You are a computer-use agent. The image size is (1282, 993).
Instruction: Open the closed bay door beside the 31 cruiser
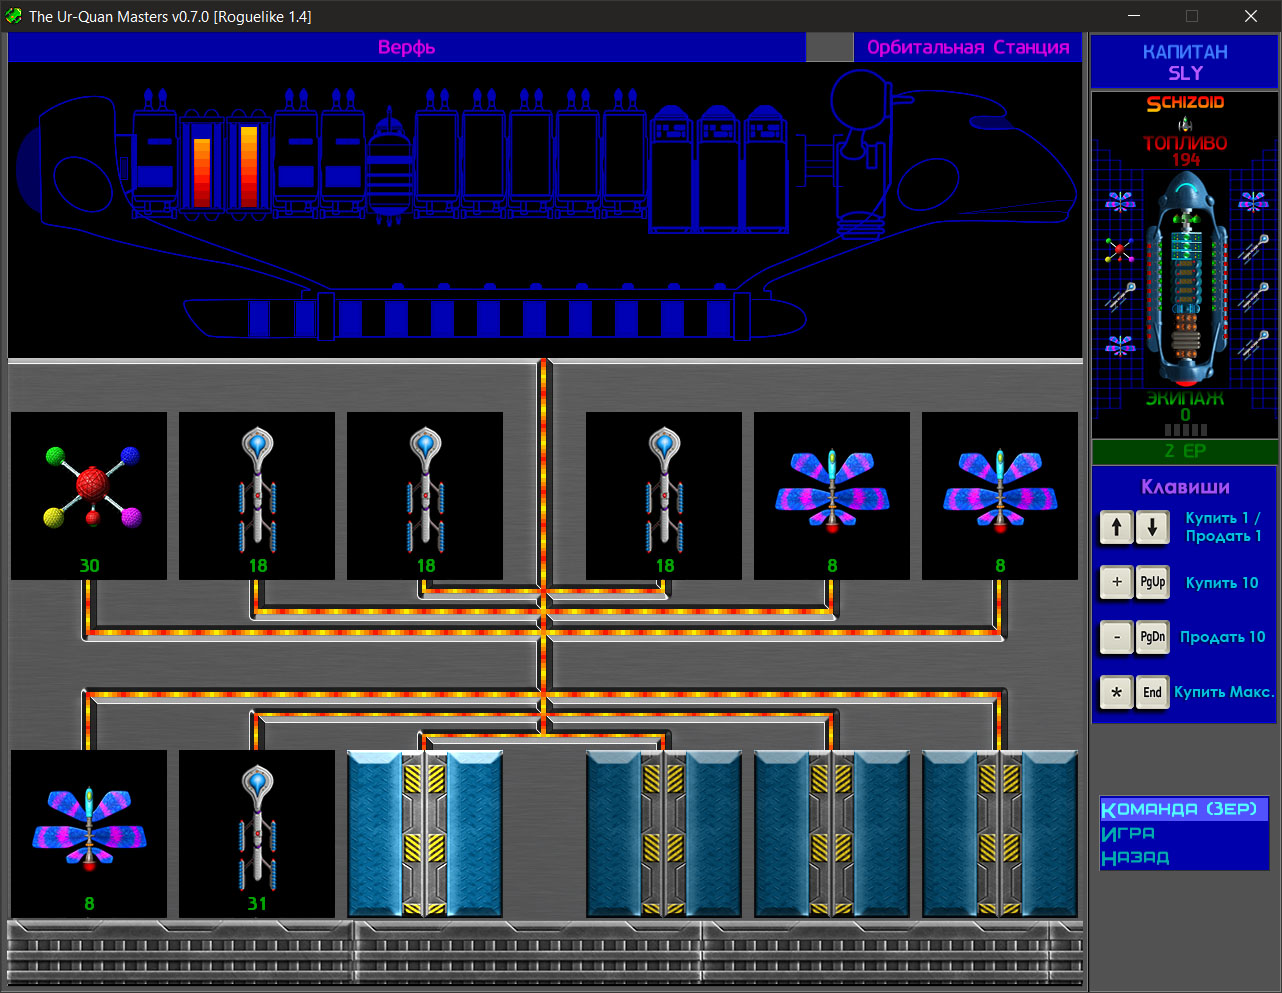(x=425, y=834)
